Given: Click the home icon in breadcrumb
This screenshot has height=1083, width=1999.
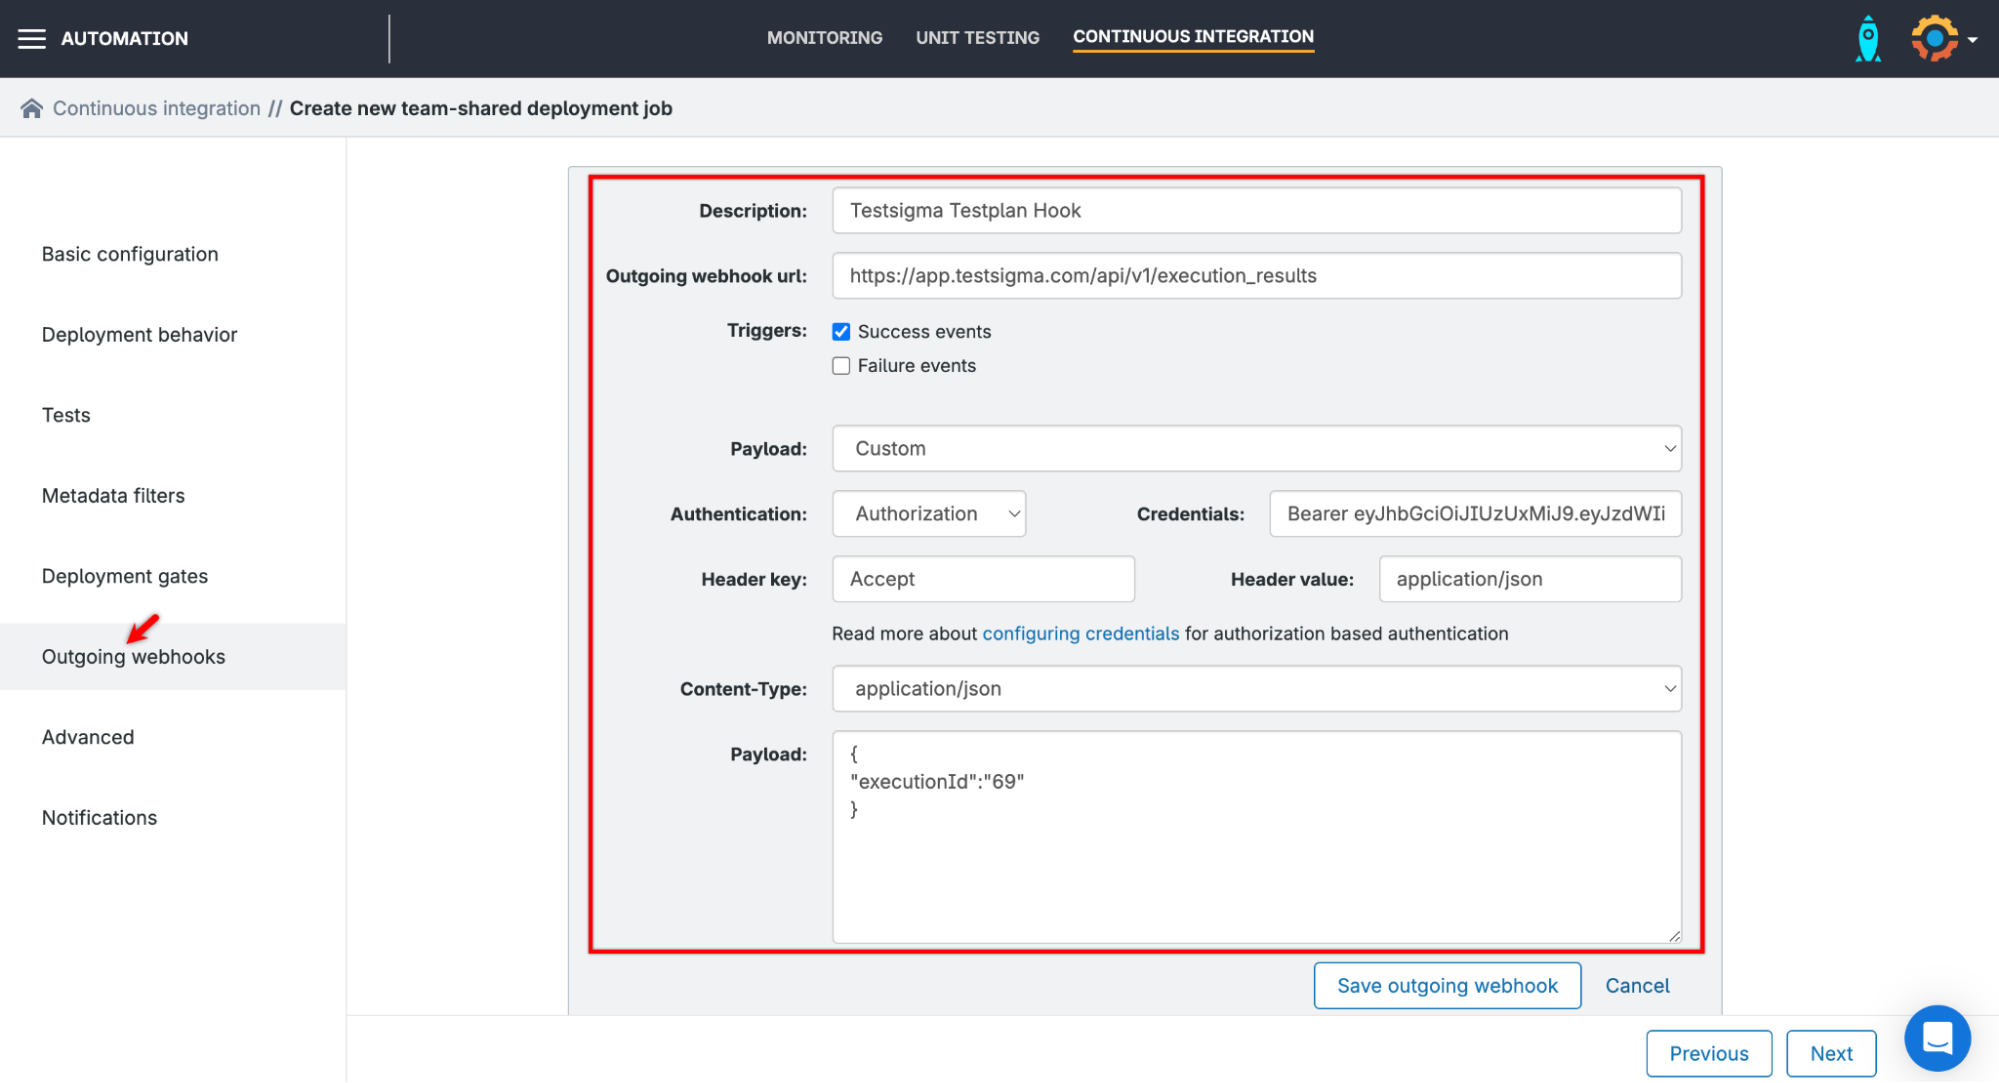Looking at the screenshot, I should point(32,107).
